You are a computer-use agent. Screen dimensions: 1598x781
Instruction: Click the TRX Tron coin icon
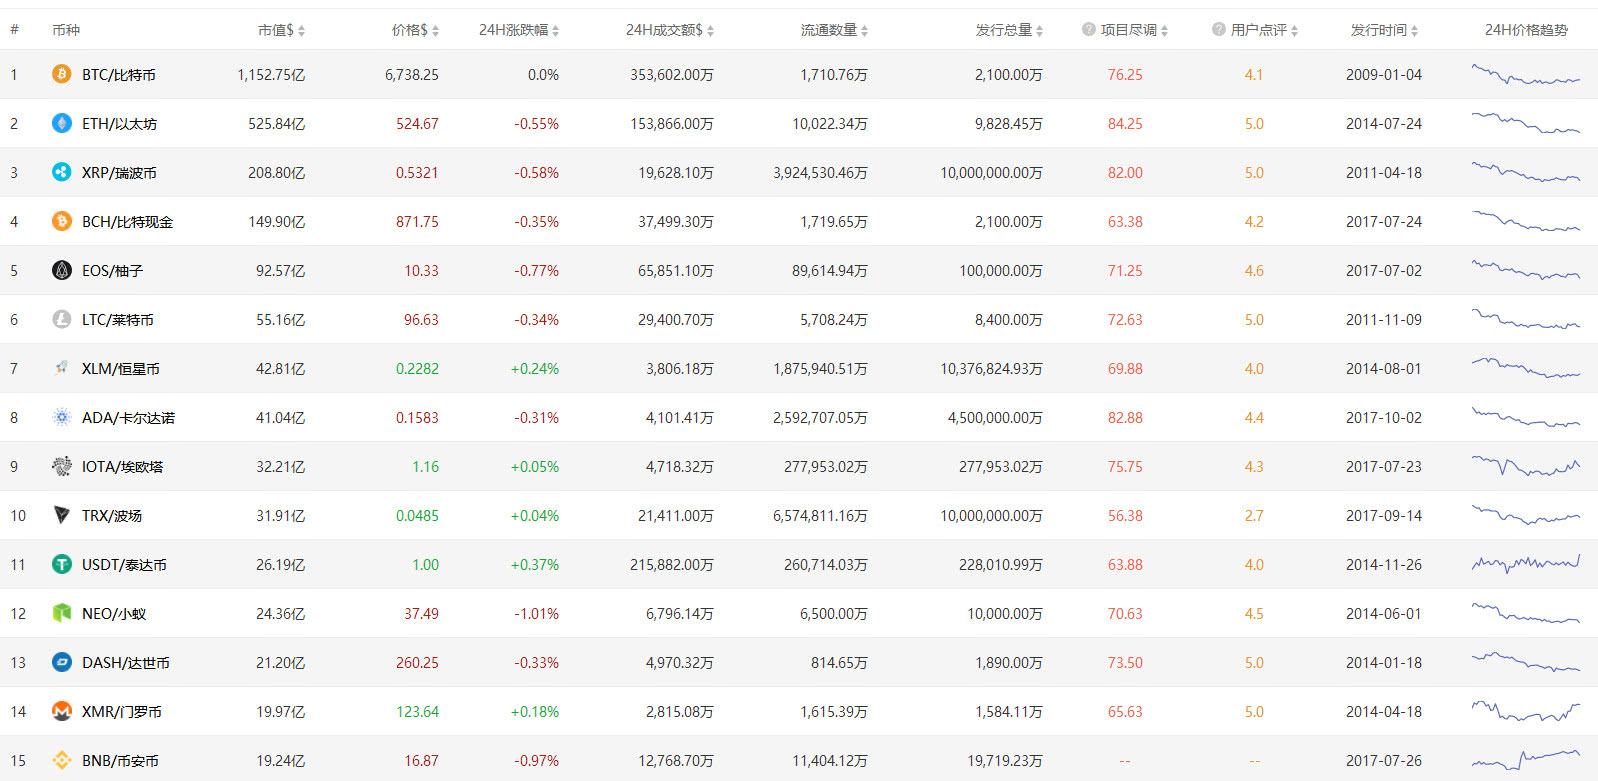pyautogui.click(x=62, y=515)
